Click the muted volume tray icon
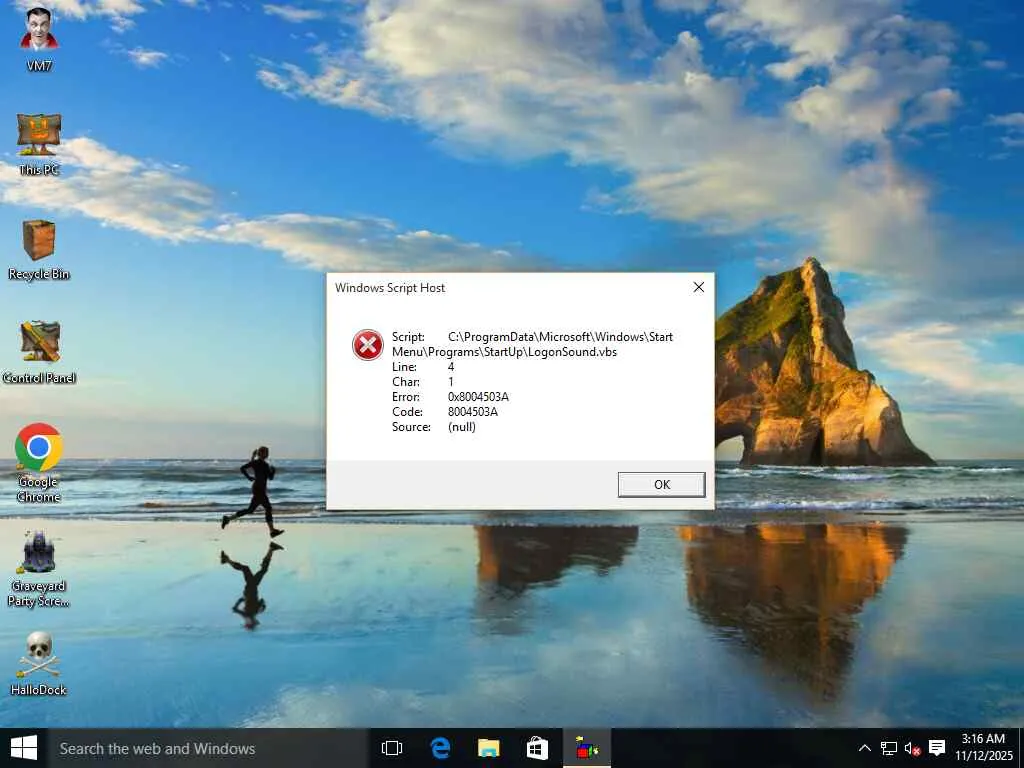 pos(912,748)
